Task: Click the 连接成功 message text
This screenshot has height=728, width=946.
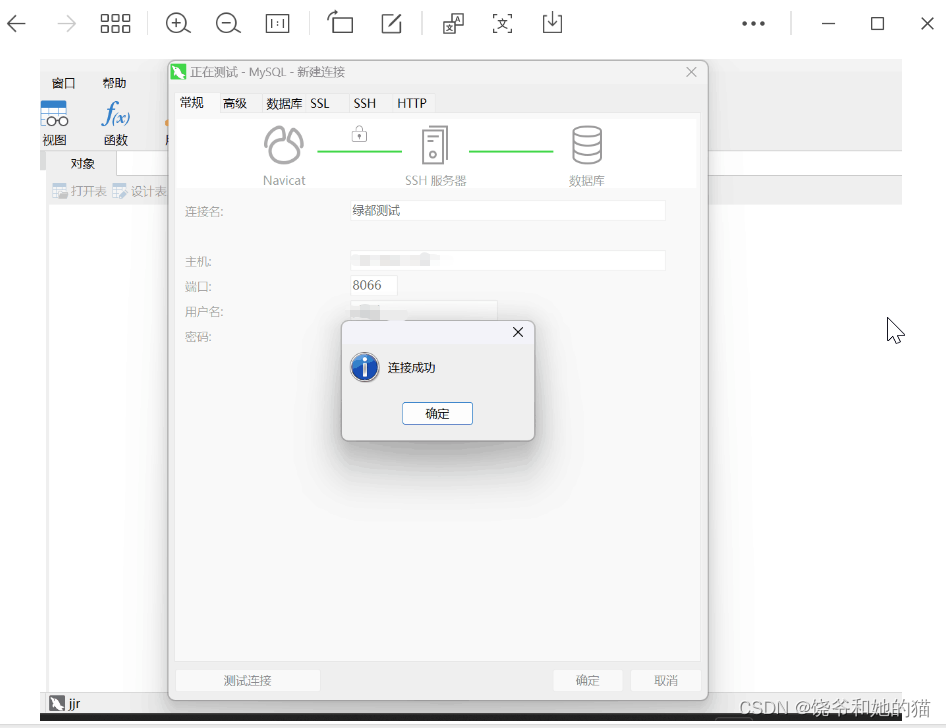Action: click(x=411, y=368)
